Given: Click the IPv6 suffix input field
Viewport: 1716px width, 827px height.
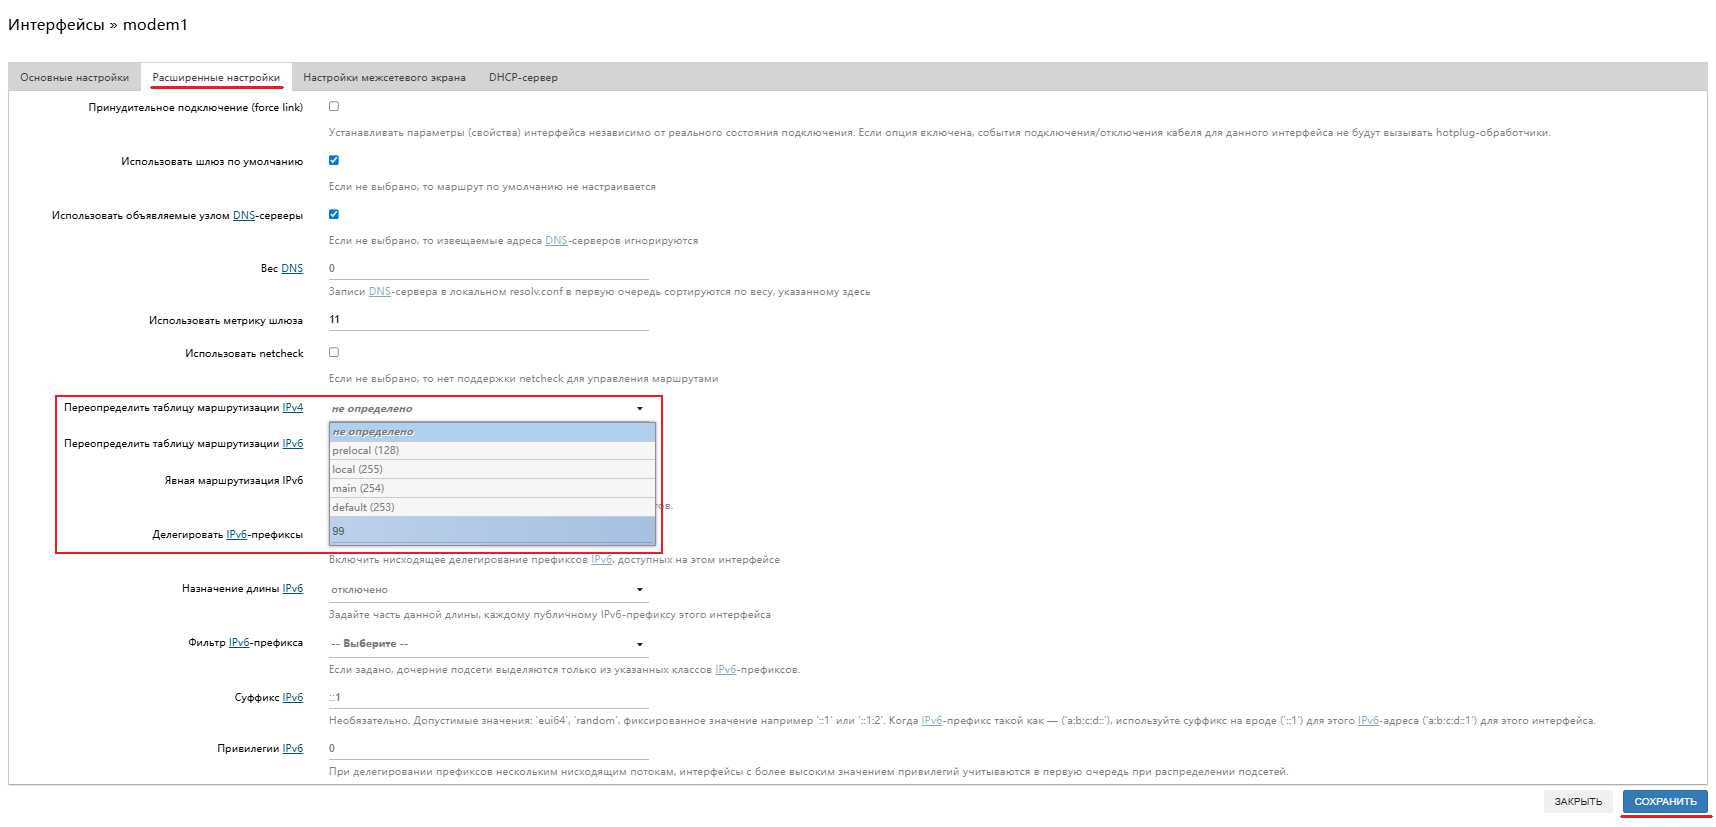Looking at the screenshot, I should point(488,697).
